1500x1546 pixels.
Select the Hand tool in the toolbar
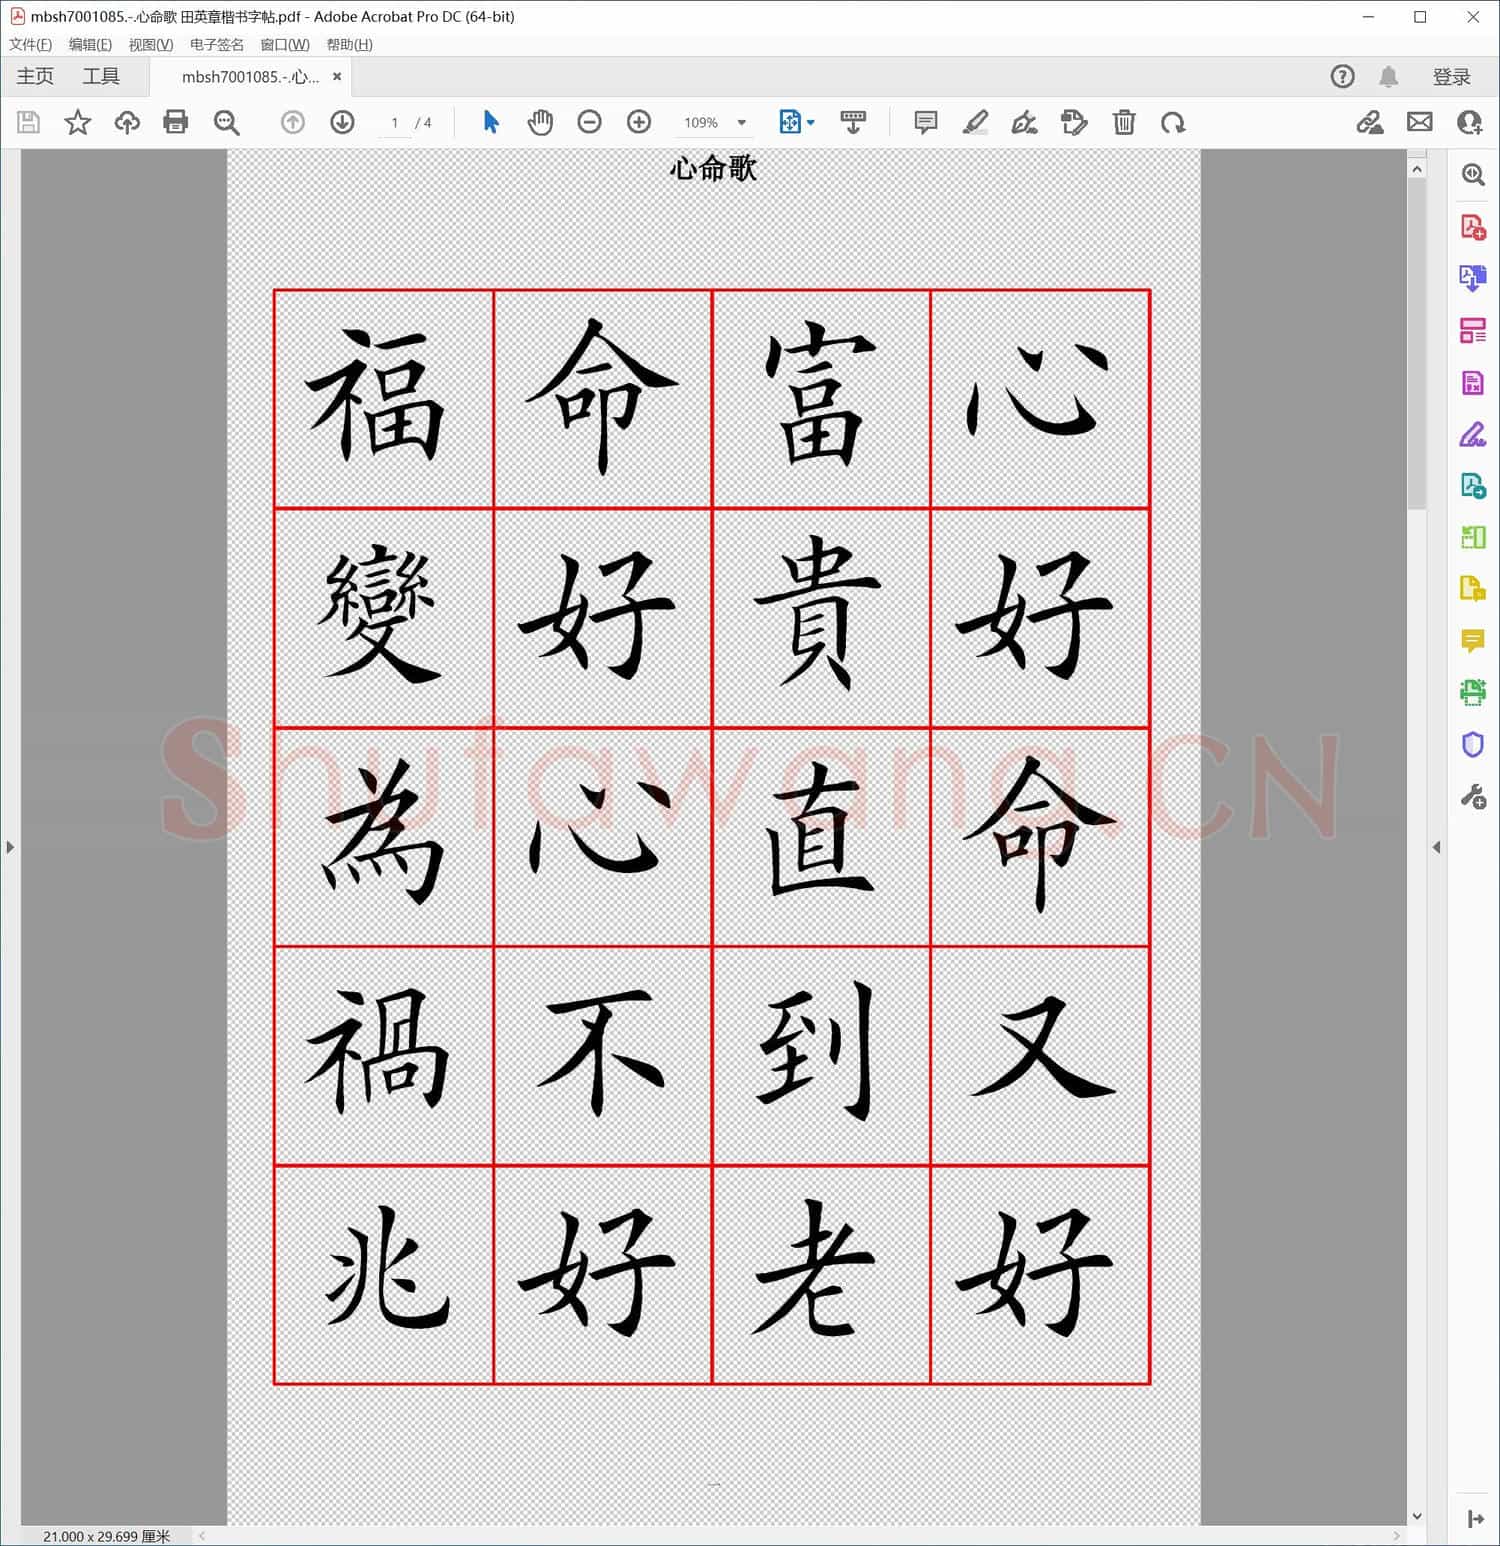[540, 122]
